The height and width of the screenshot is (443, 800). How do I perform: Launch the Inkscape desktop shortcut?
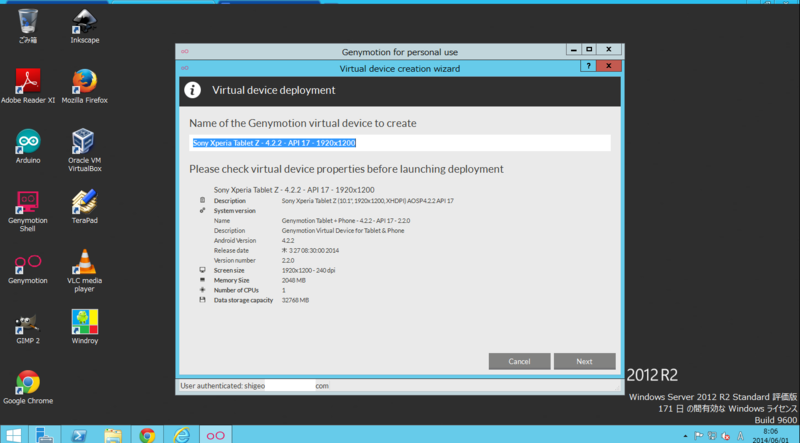click(85, 26)
